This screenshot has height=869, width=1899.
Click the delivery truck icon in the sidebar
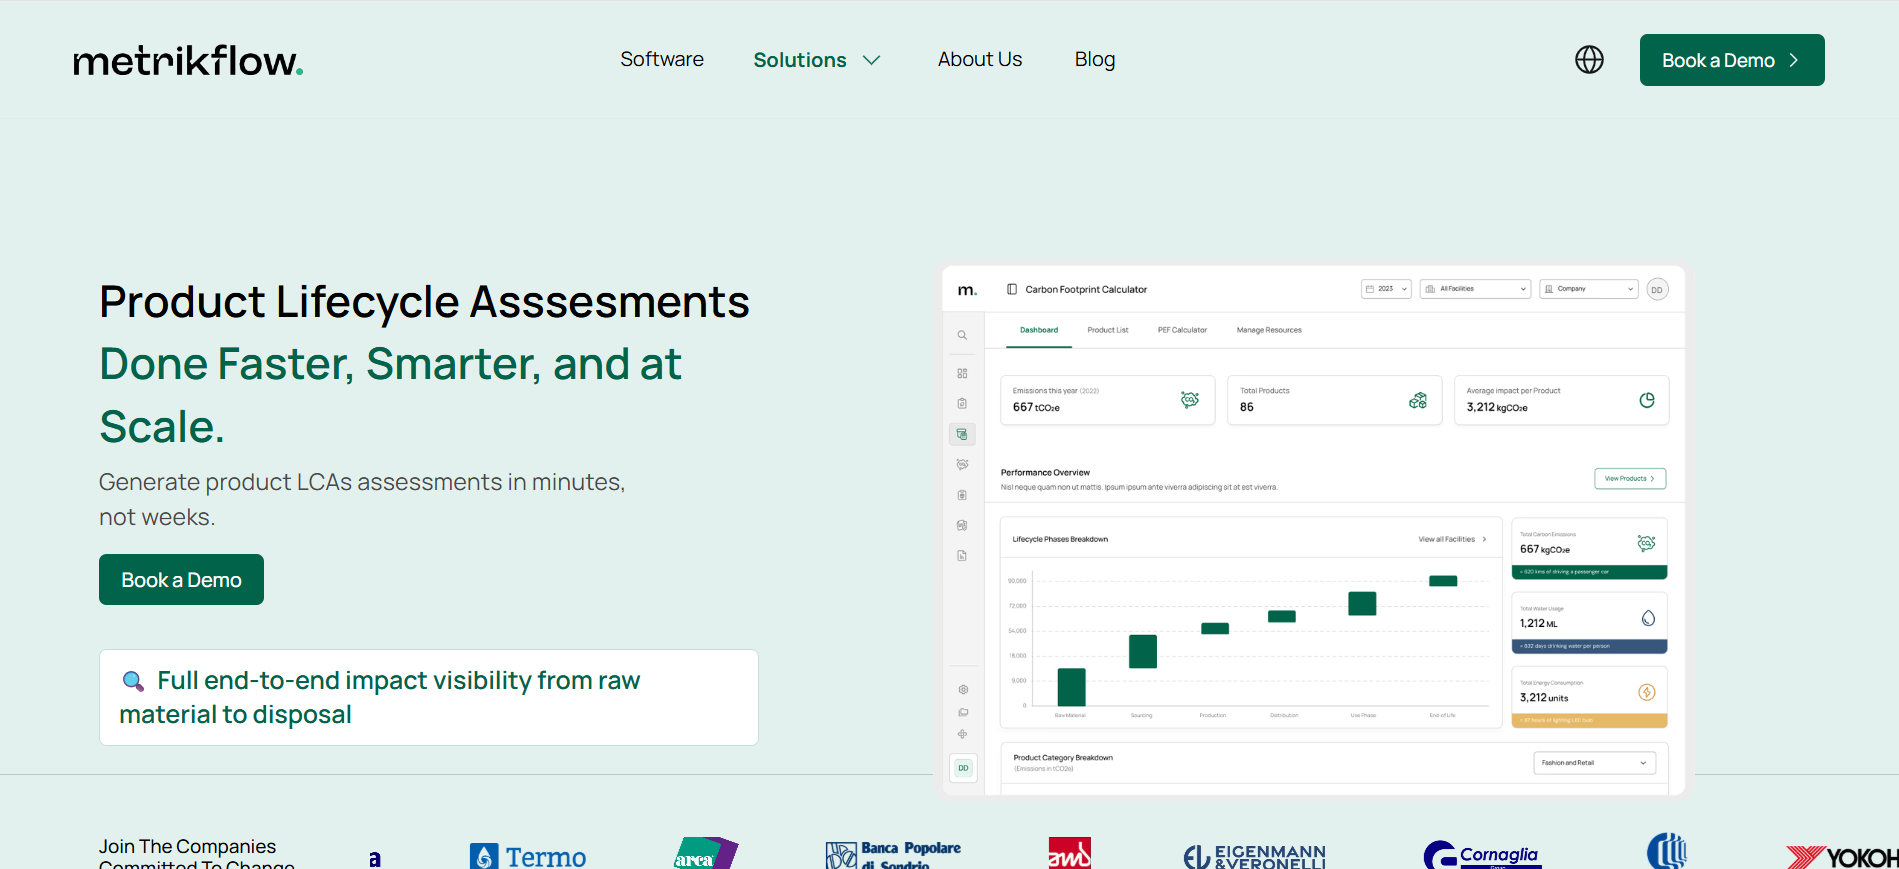tap(962, 525)
